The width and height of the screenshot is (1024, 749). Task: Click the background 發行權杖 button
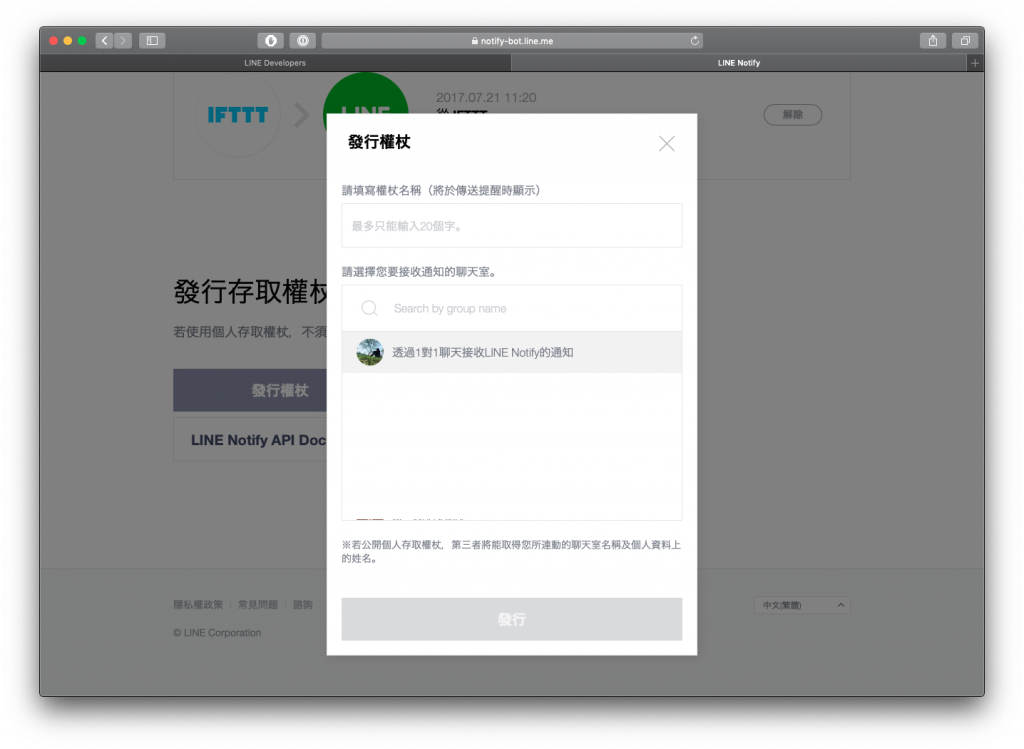[x=250, y=390]
